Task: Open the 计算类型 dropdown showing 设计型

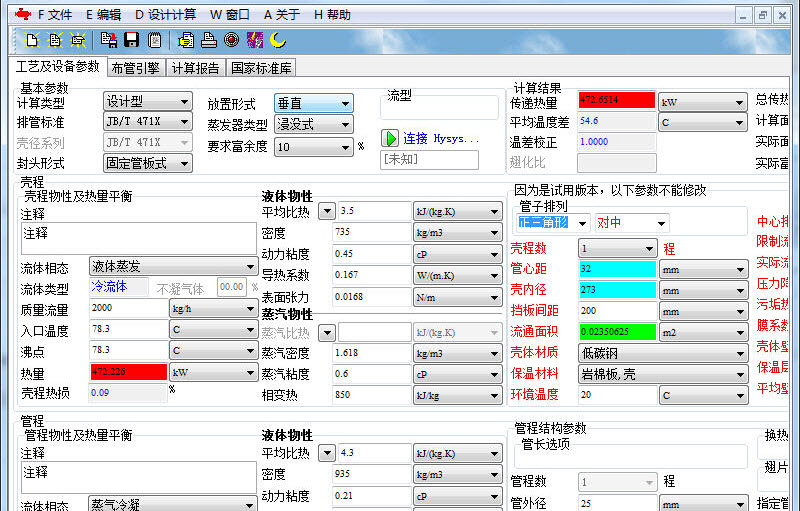Action: click(147, 102)
